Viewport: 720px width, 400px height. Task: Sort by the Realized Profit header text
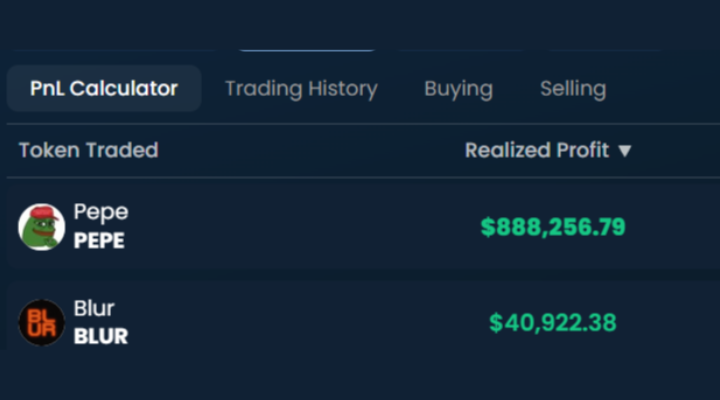point(537,151)
